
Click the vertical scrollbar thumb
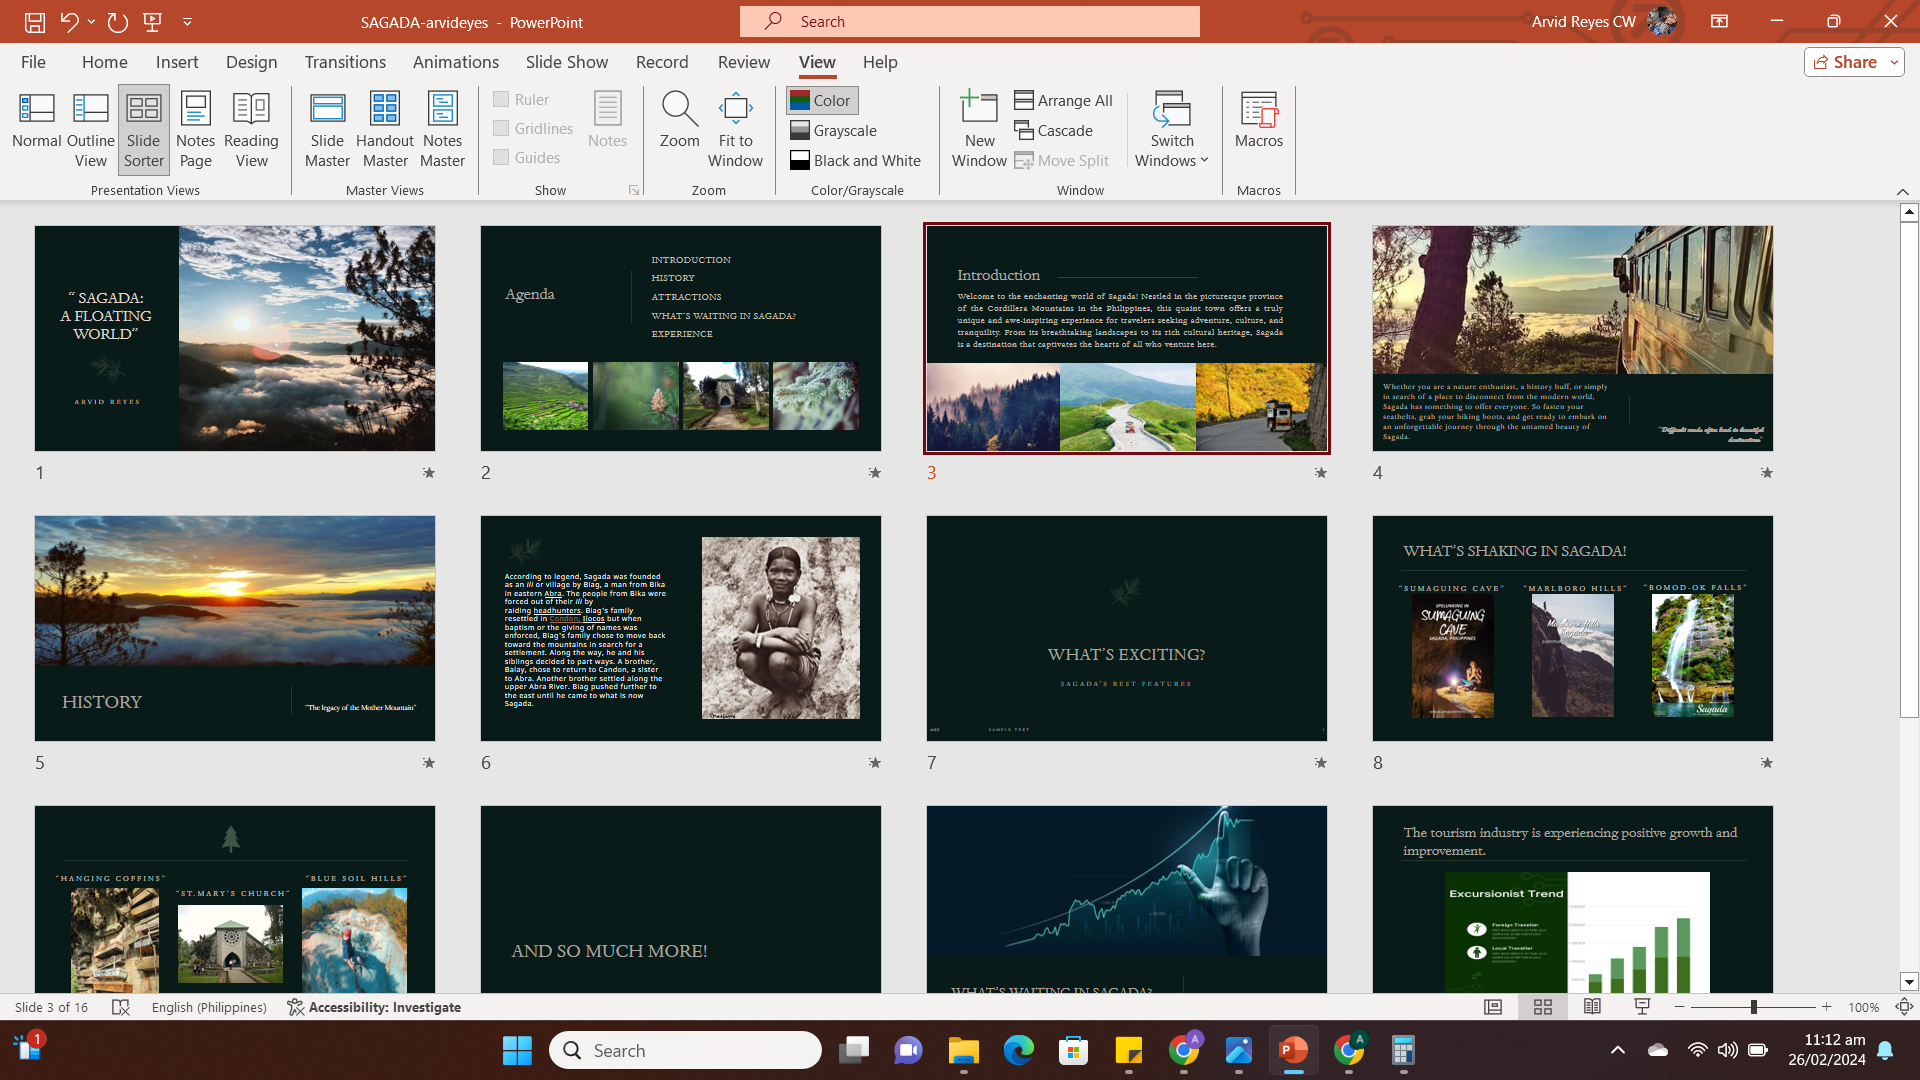pyautogui.click(x=1909, y=469)
